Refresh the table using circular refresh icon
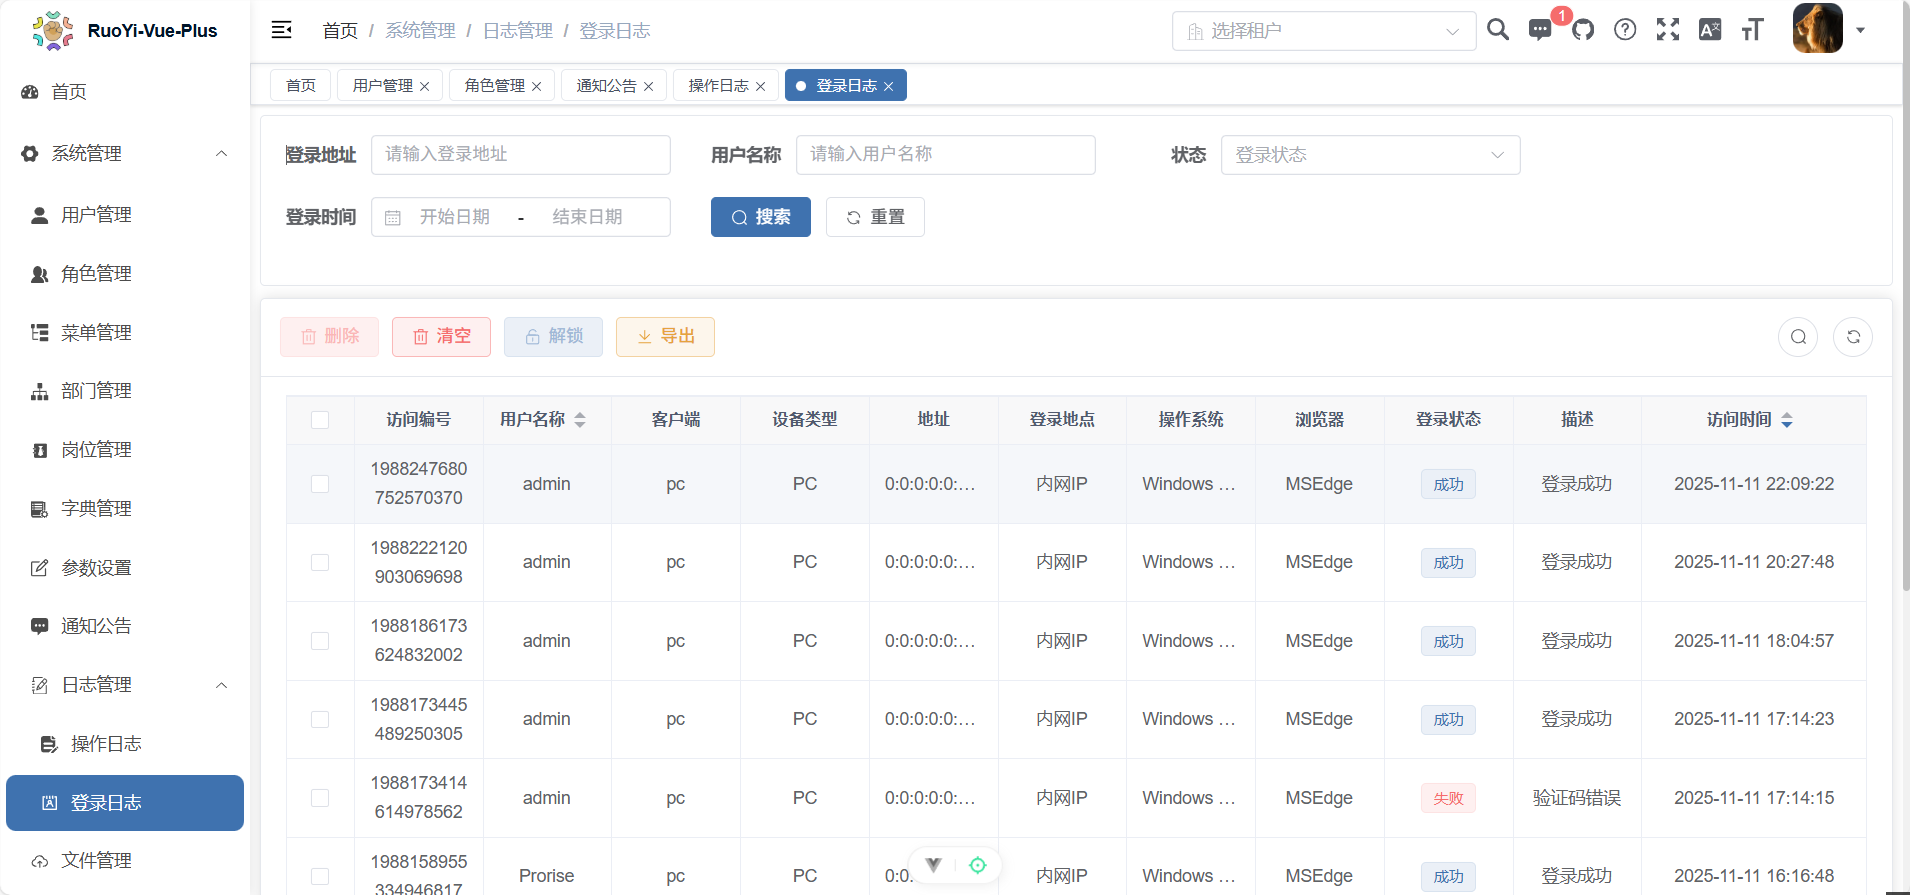This screenshot has height=895, width=1910. [1852, 337]
